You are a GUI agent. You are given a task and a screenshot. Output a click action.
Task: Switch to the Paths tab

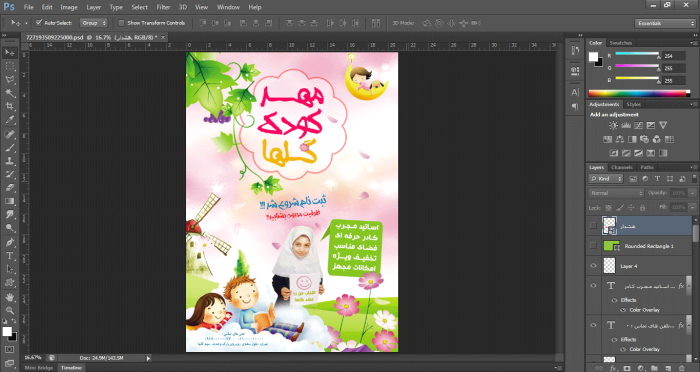pos(646,167)
